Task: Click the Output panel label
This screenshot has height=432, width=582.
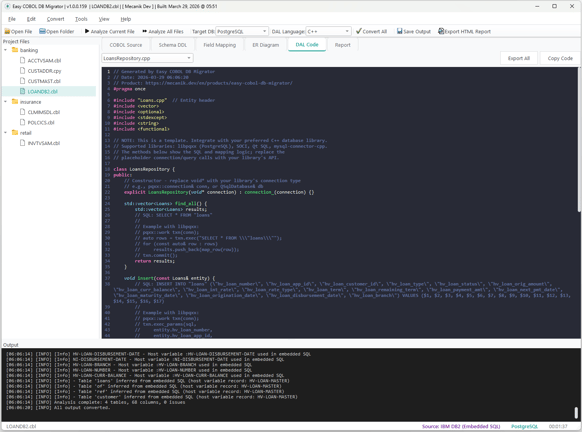Action: click(x=10, y=345)
